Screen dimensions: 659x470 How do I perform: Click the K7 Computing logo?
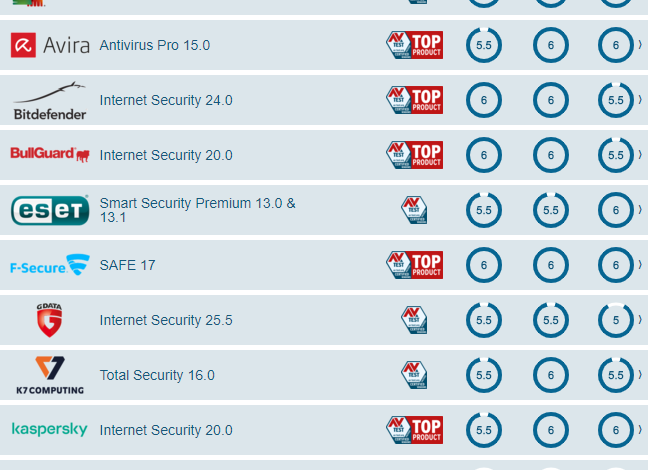(50, 375)
